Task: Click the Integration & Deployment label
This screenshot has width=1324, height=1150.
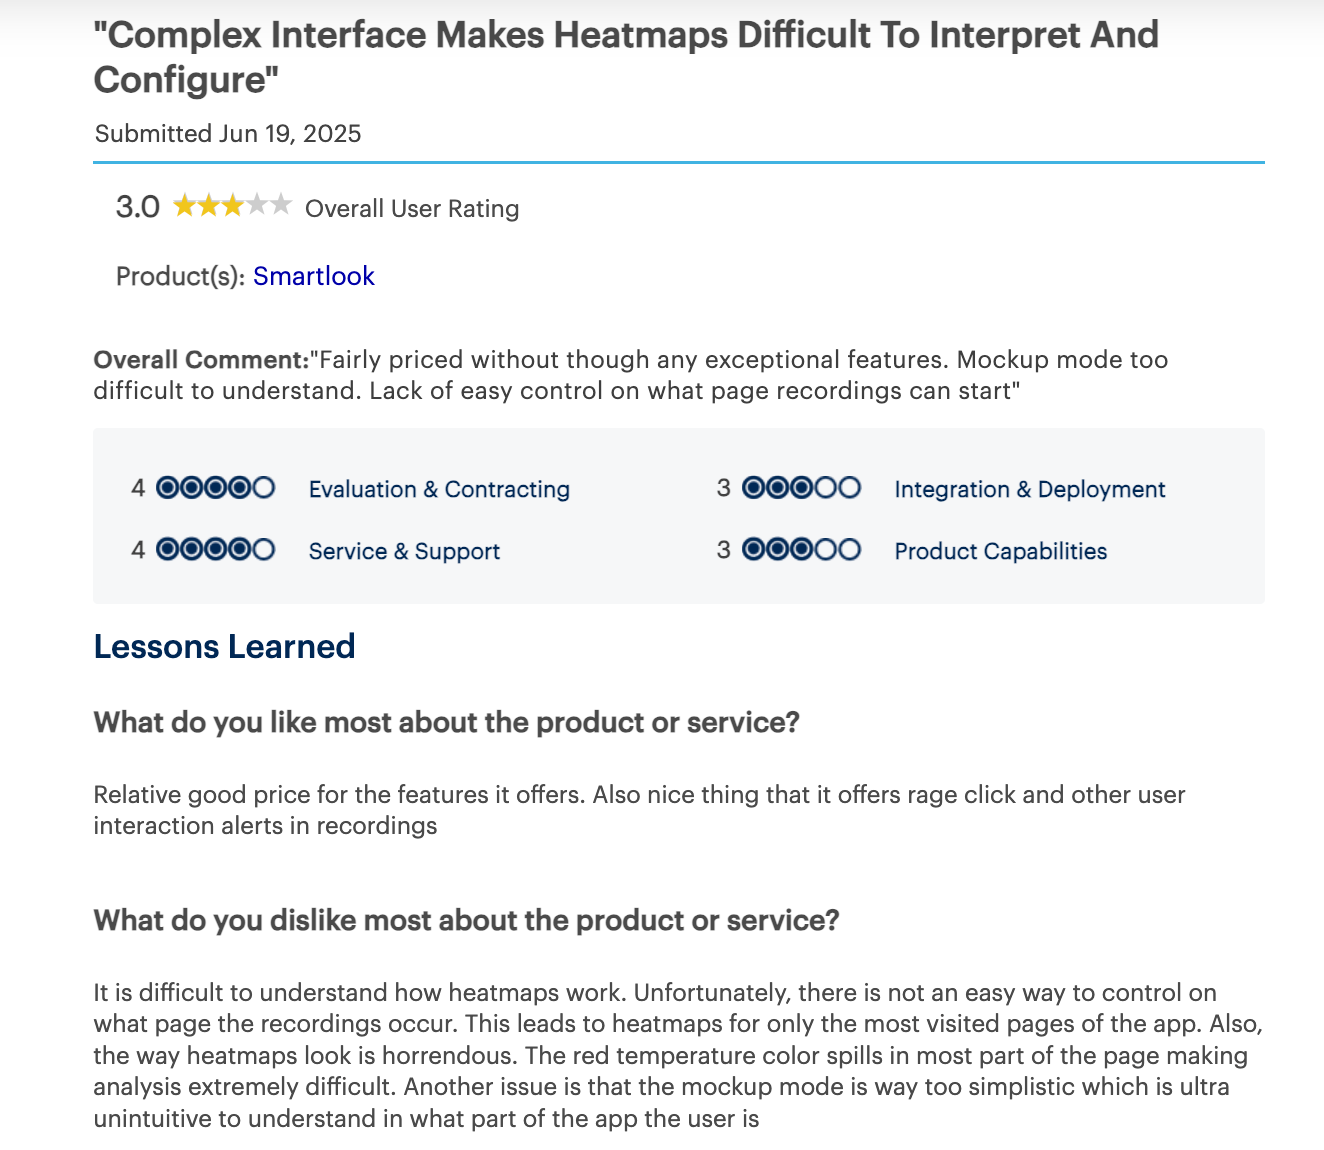Action: tap(1030, 489)
